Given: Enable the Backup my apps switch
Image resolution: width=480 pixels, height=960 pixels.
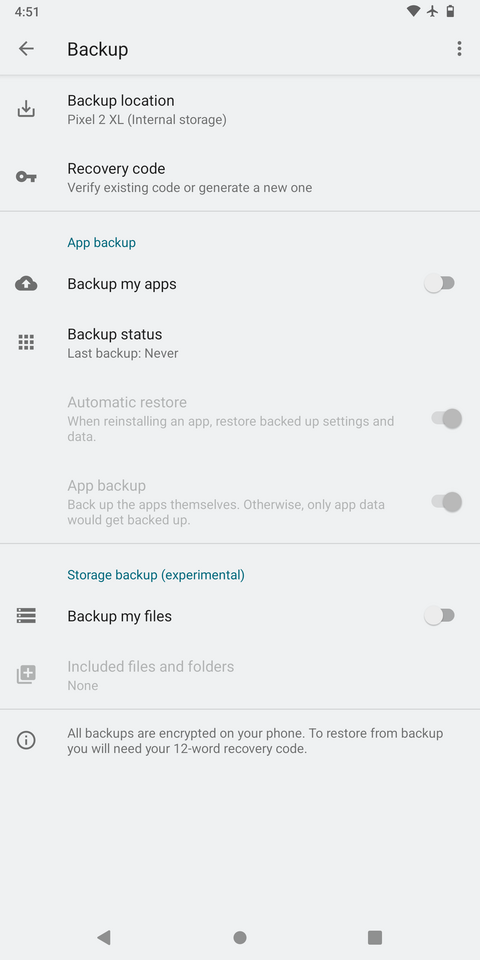Looking at the screenshot, I should pos(440,283).
